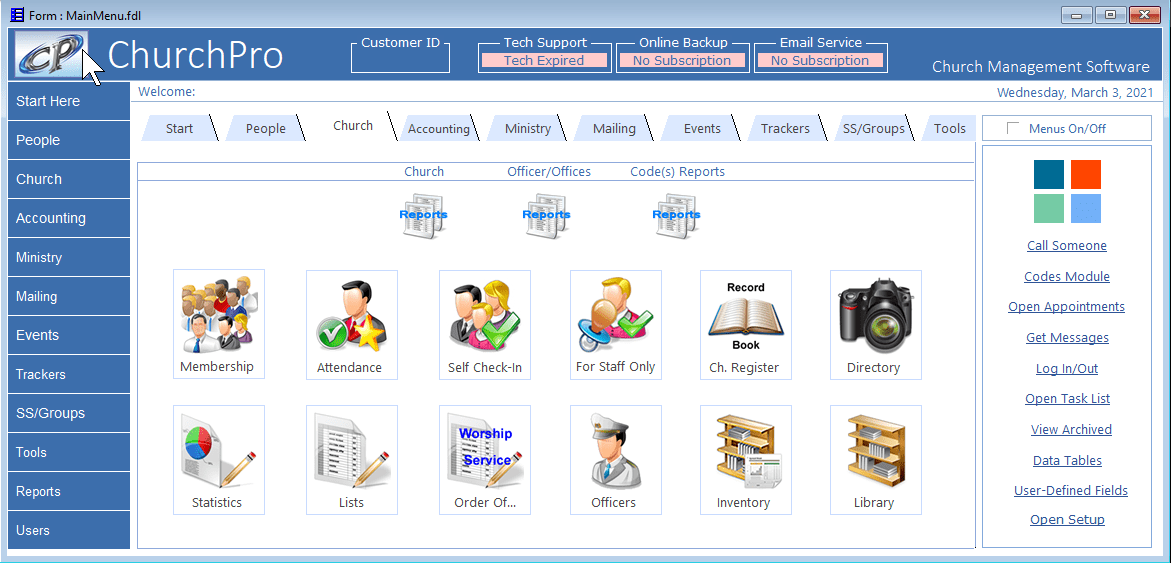Open the Directory camera icon
Image resolution: width=1171 pixels, height=563 pixels.
point(876,324)
